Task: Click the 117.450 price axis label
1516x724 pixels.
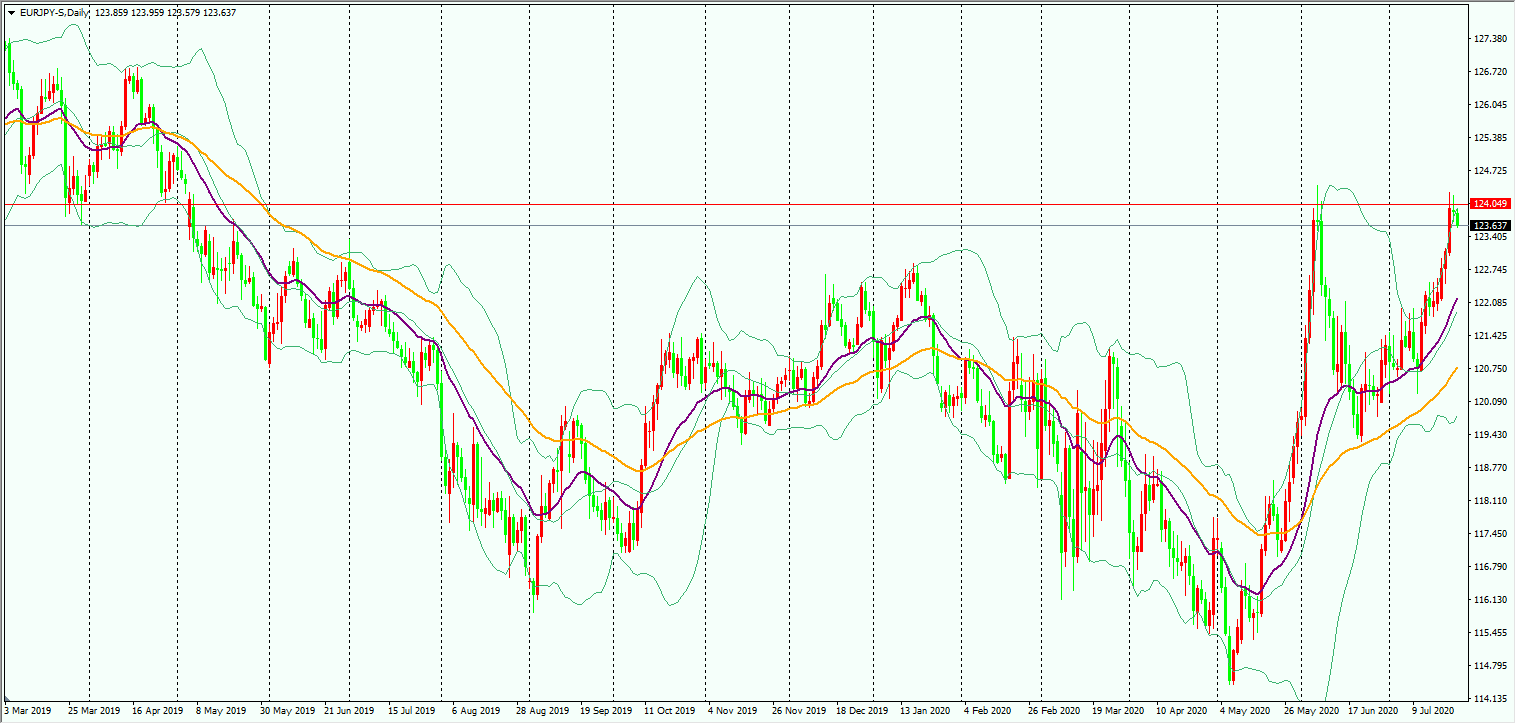Action: click(1491, 534)
